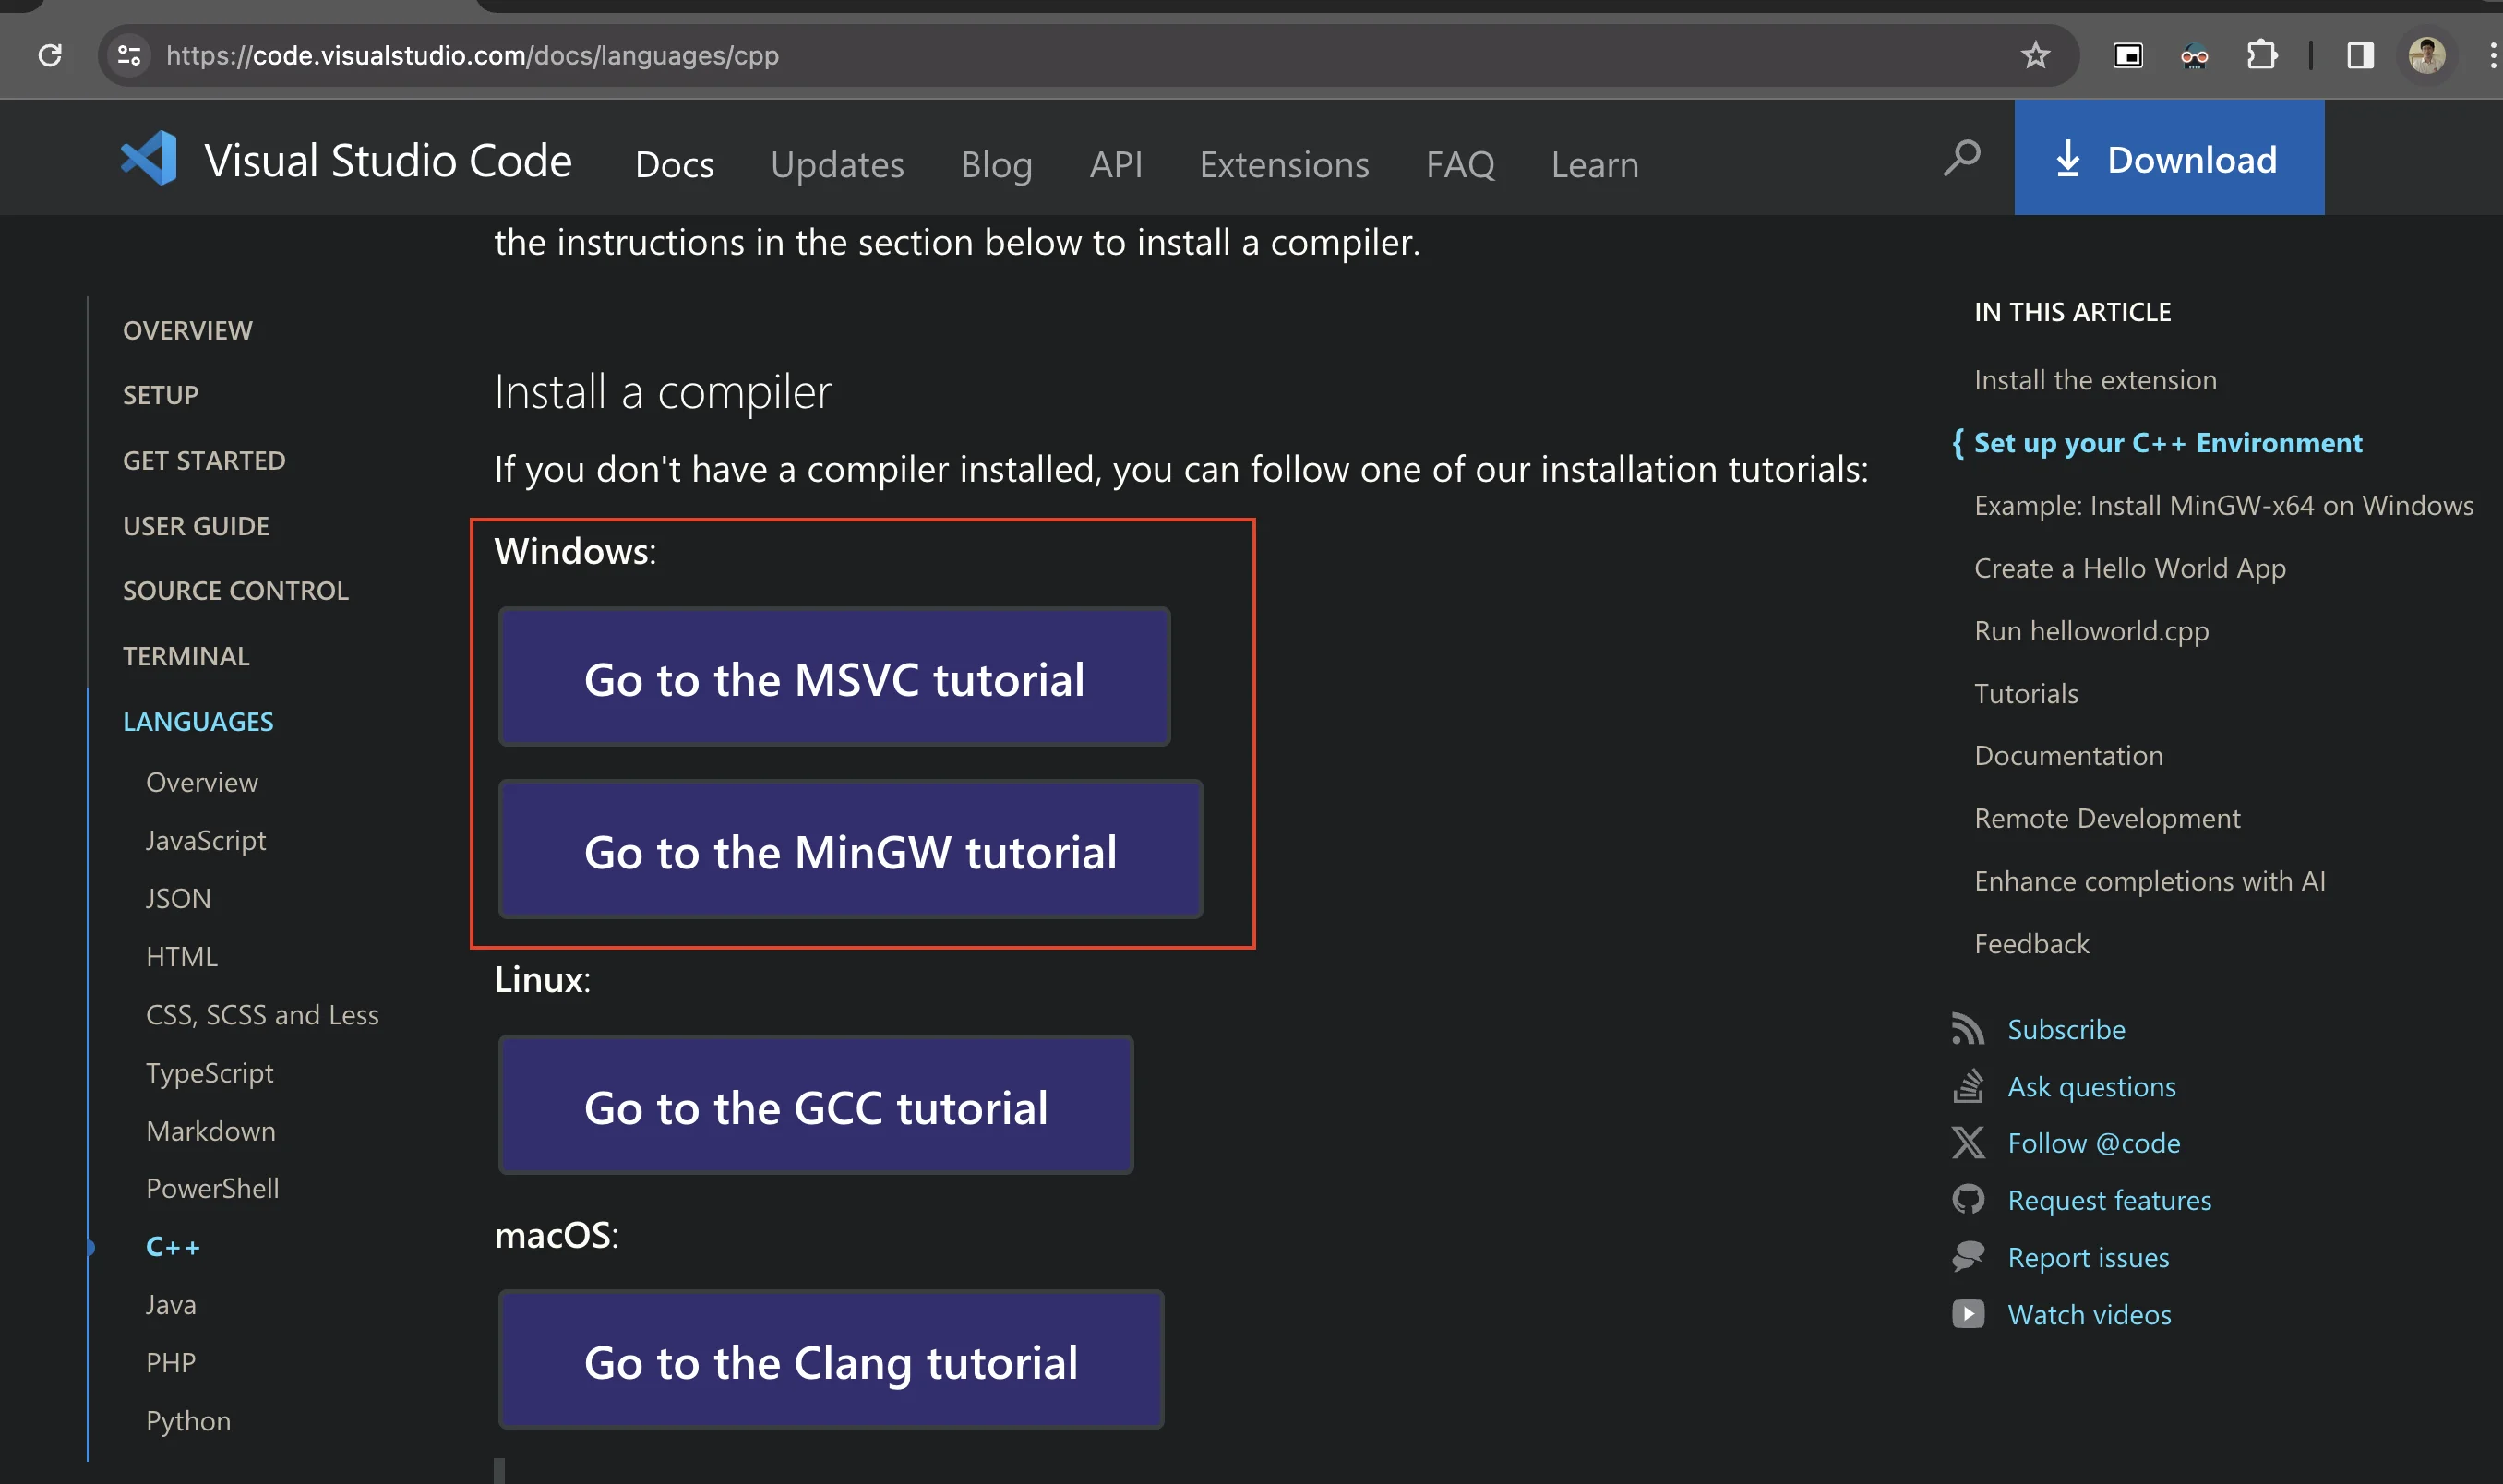Screen dimensions: 2503x1484
Task: Bookmark this page with the star icon
Action: [x=2035, y=55]
